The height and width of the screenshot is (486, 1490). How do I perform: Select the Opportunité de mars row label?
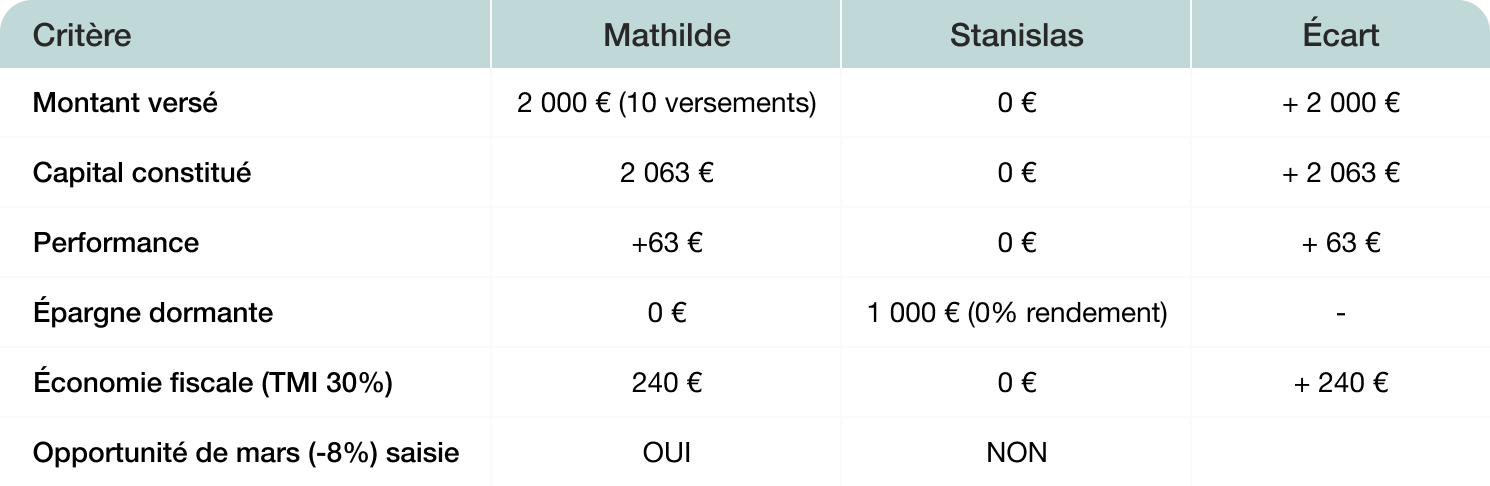246,453
